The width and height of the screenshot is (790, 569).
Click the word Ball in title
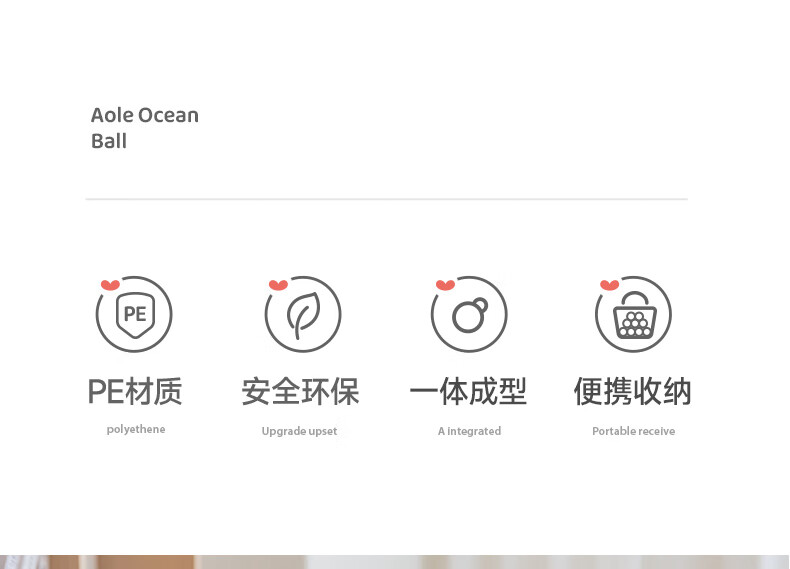tap(109, 141)
